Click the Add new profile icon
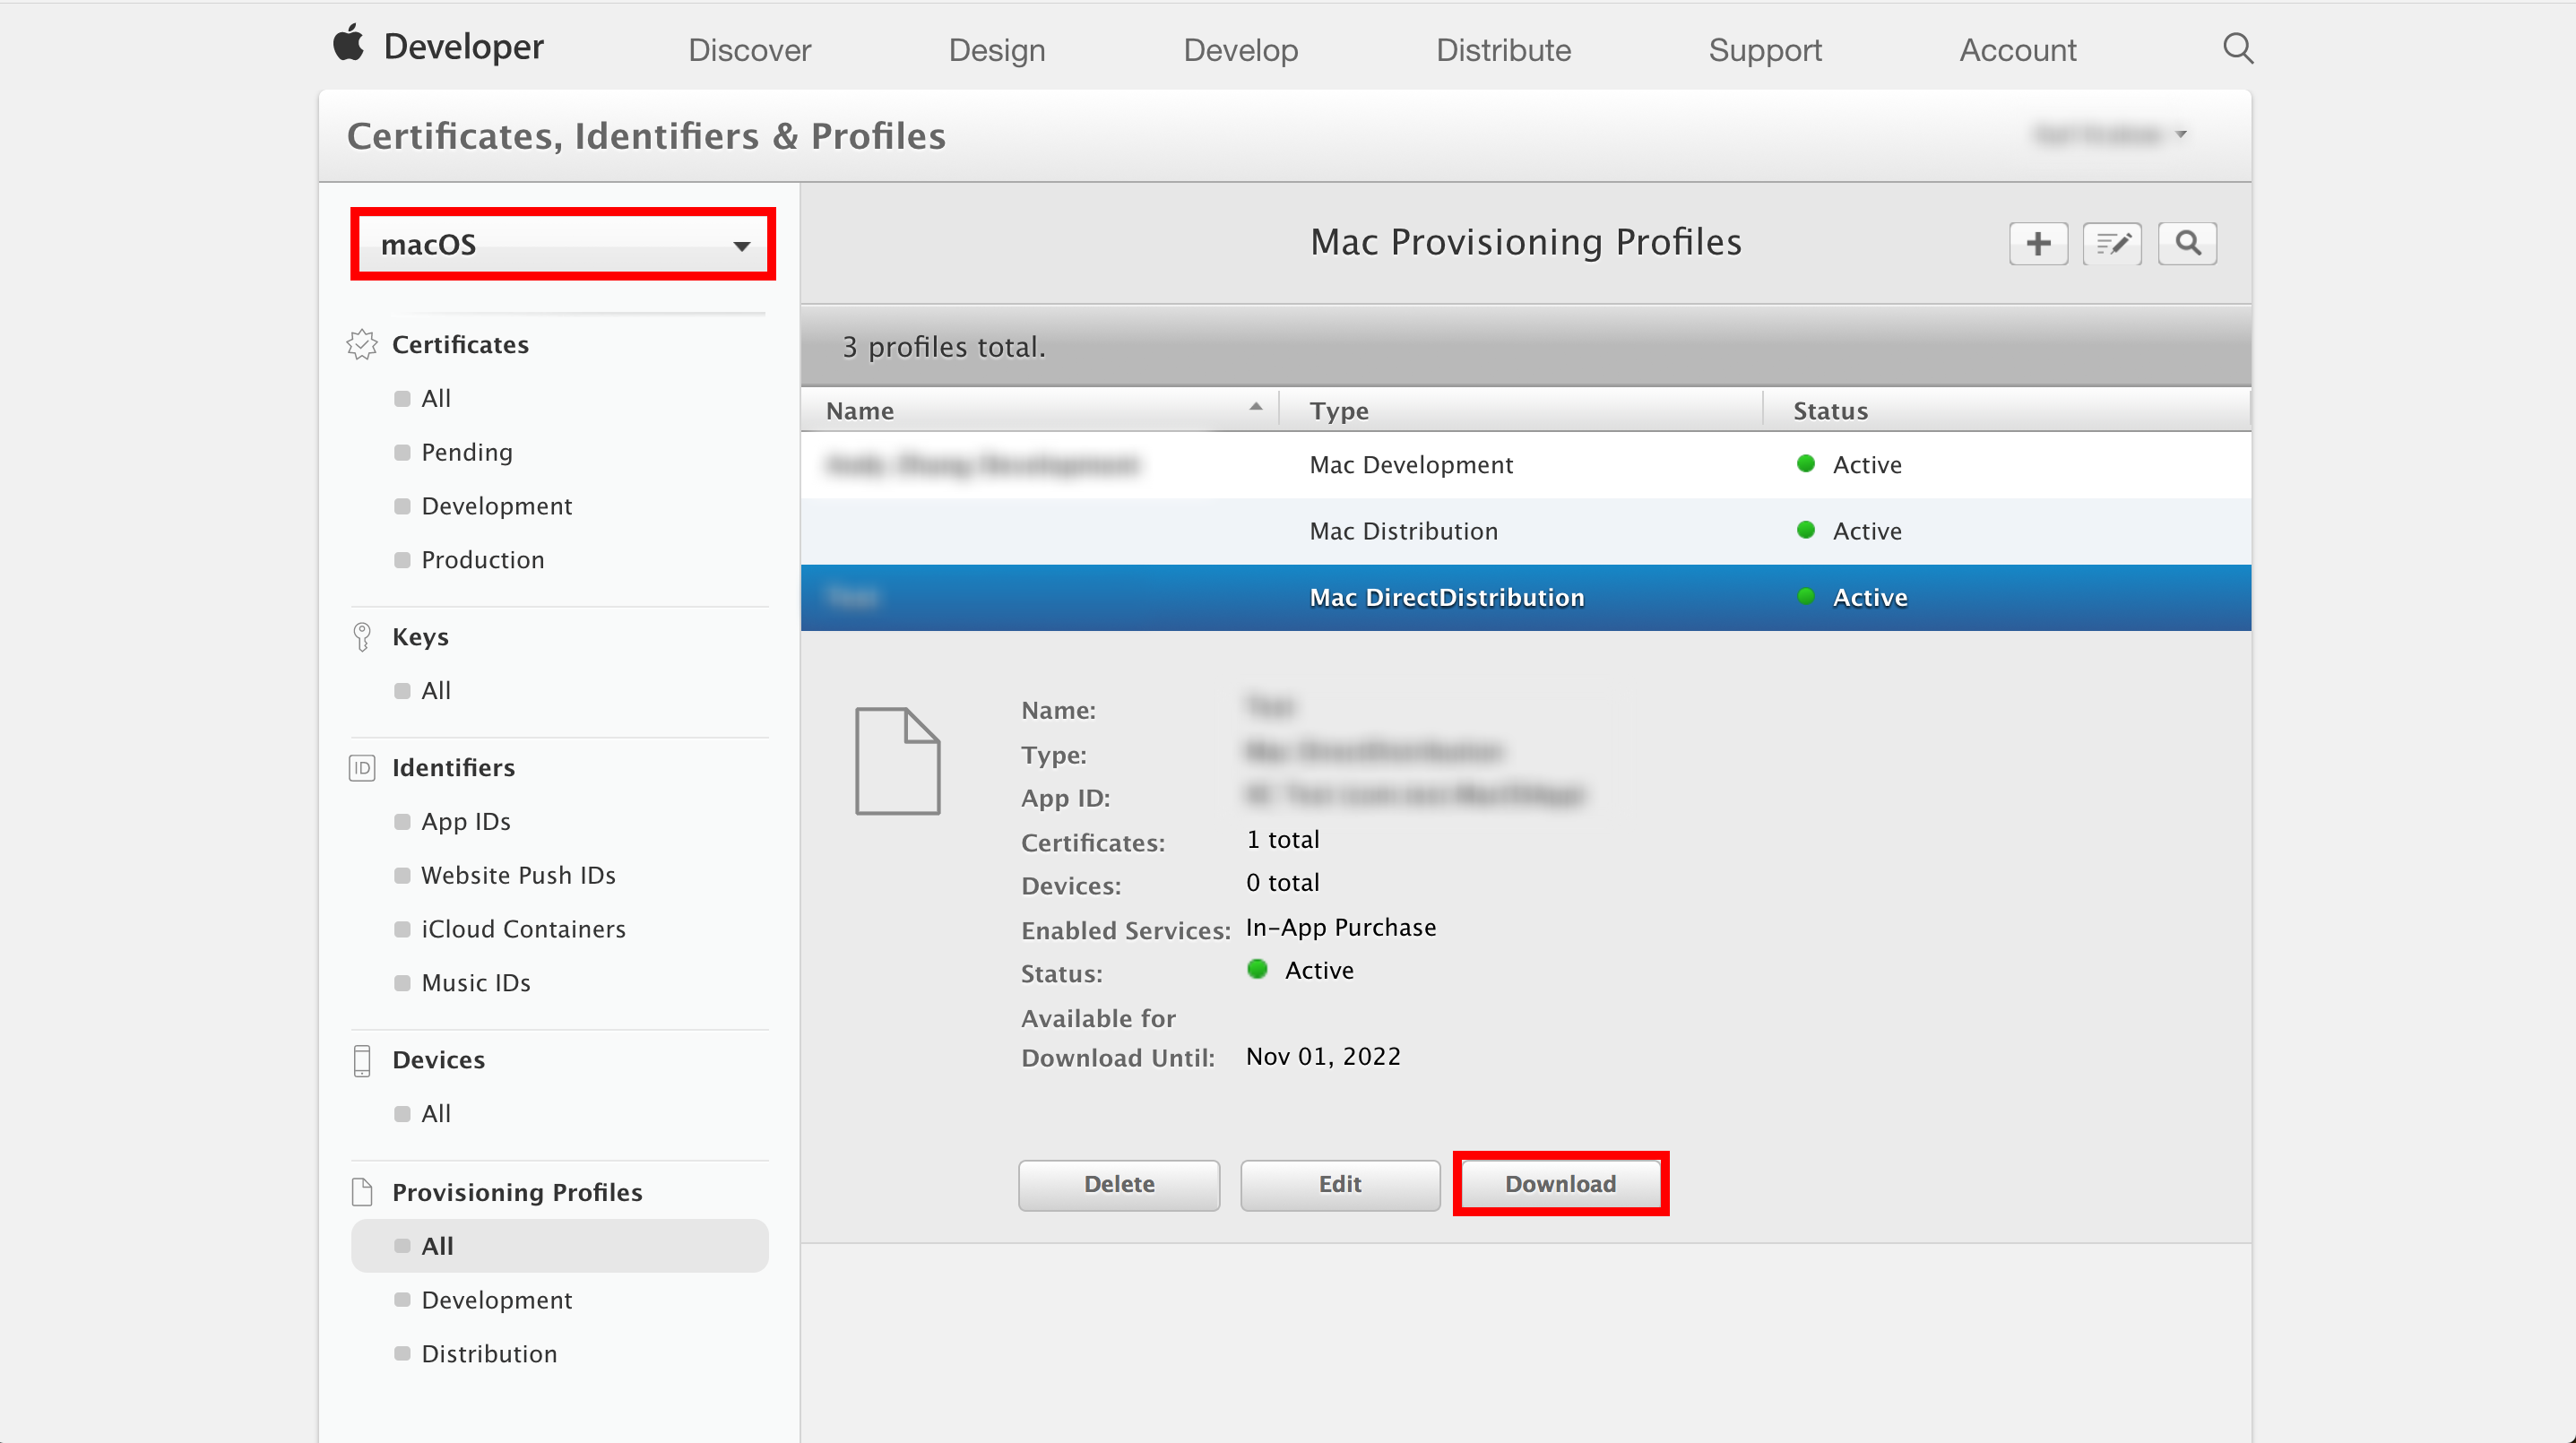The image size is (2576, 1443). pos(2038,244)
